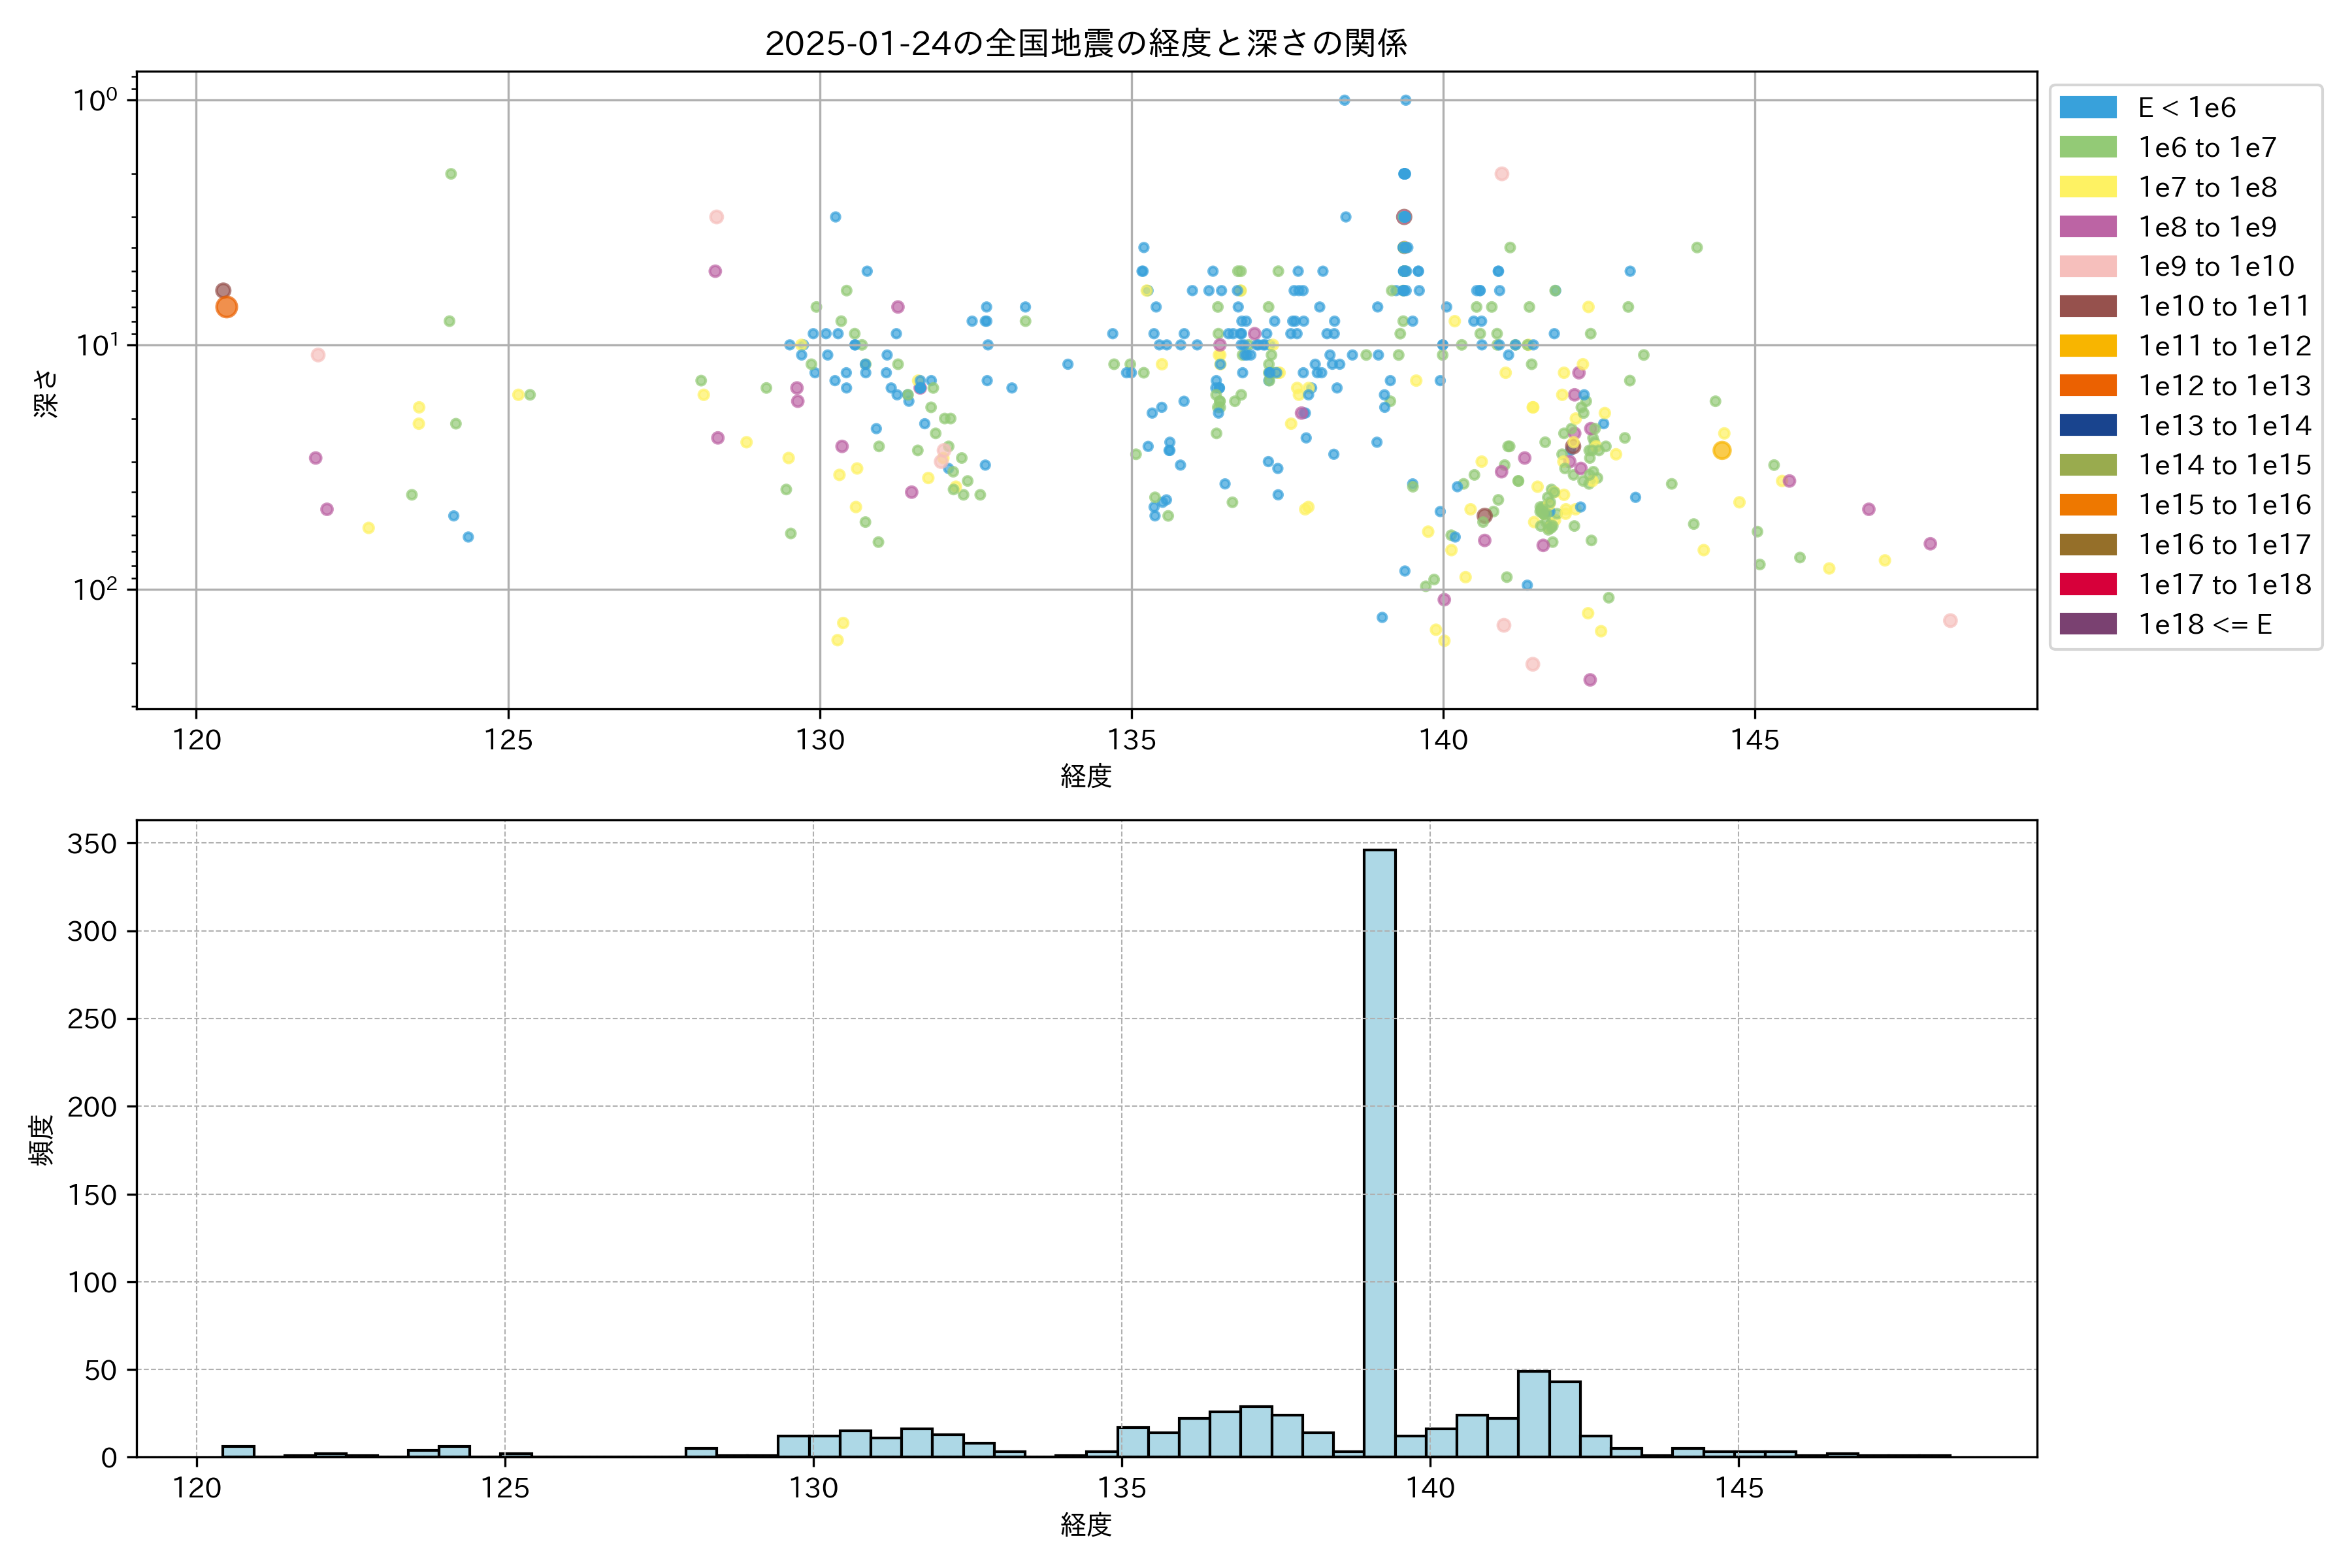Viewport: 2352px width, 1568px height.
Task: Click the yellow 1e7 to 1e8 swatch
Action: click(x=2088, y=187)
